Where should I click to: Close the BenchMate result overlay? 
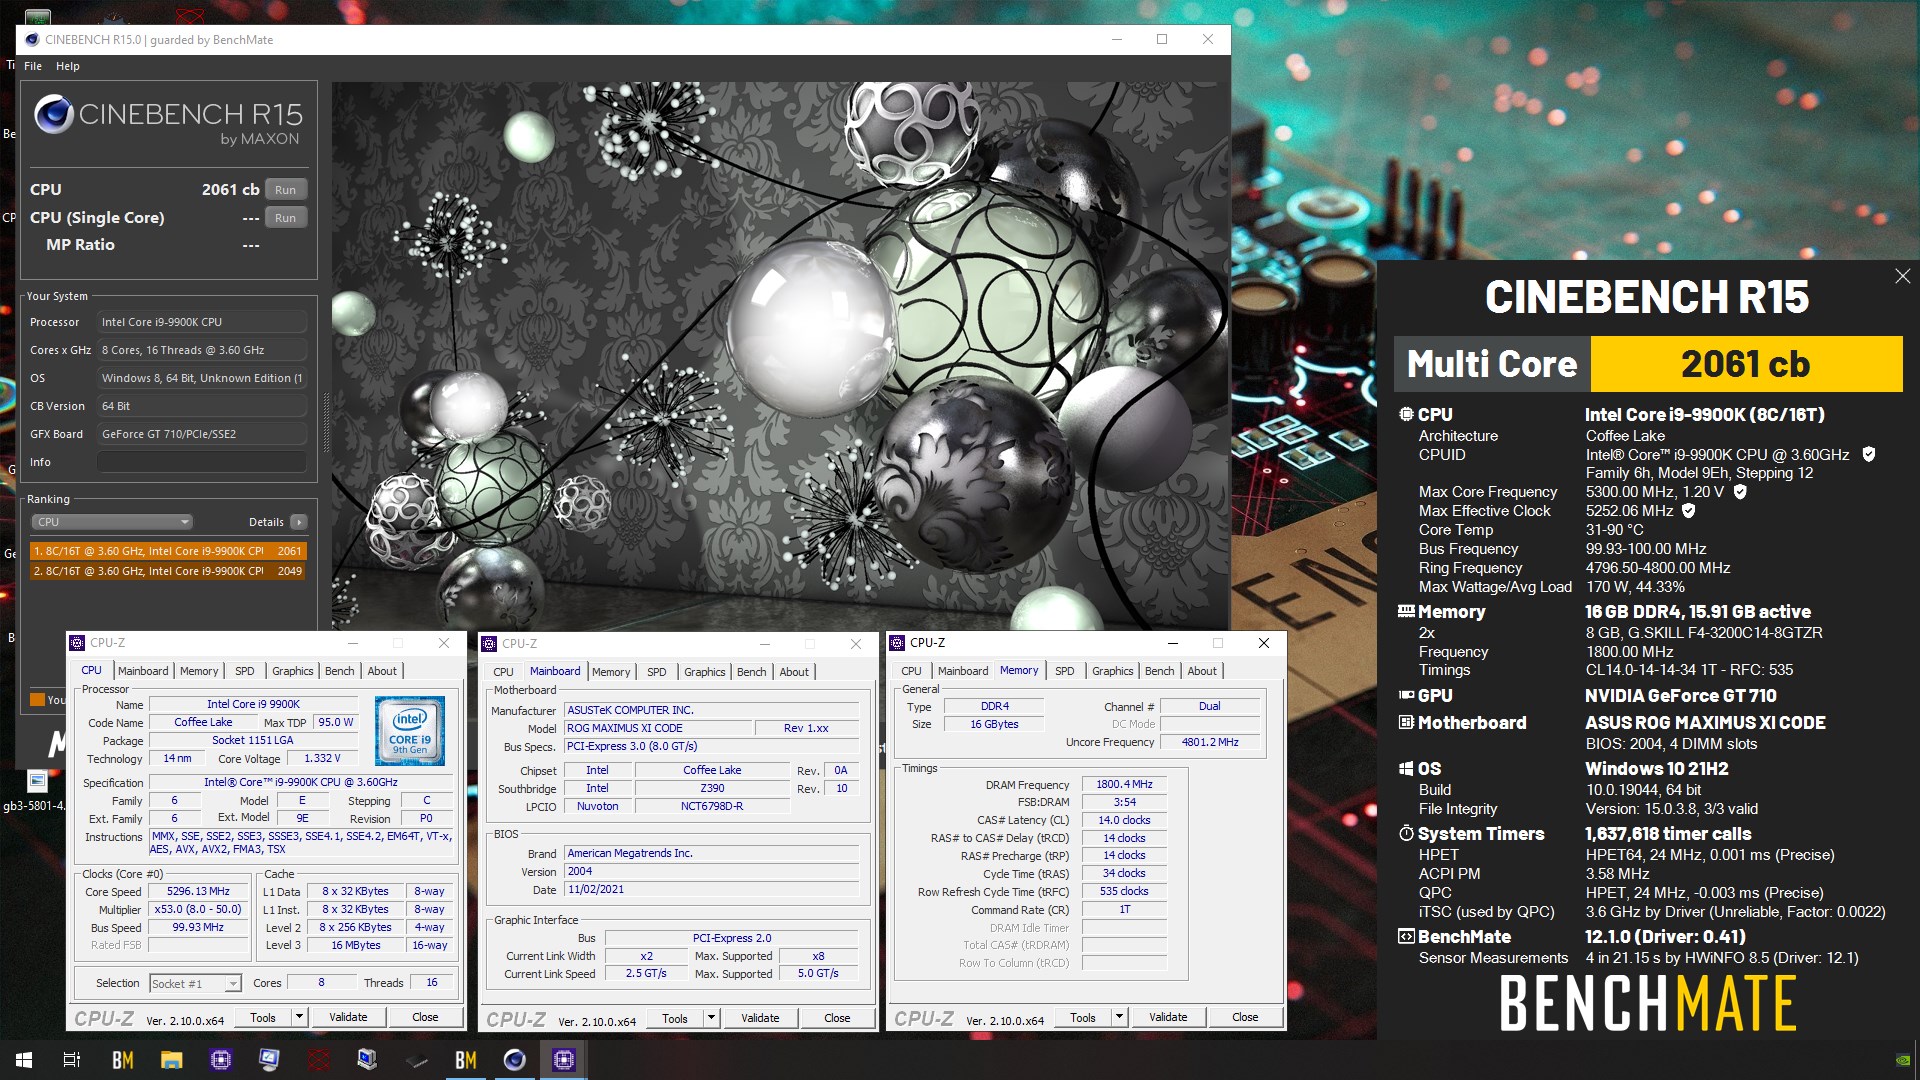pos(1902,276)
